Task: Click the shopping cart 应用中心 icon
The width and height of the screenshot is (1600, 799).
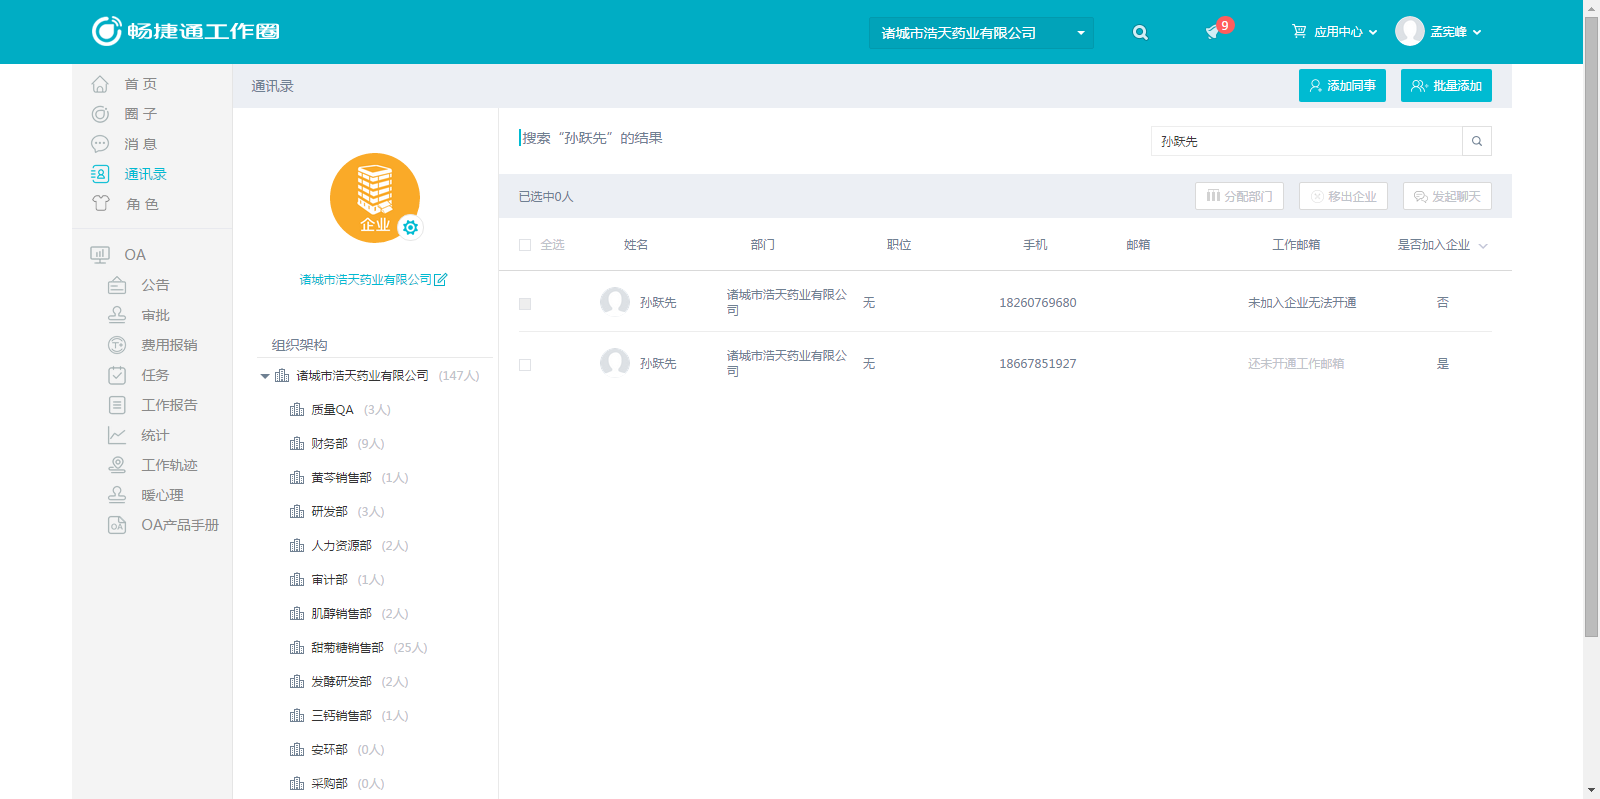Action: coord(1299,31)
